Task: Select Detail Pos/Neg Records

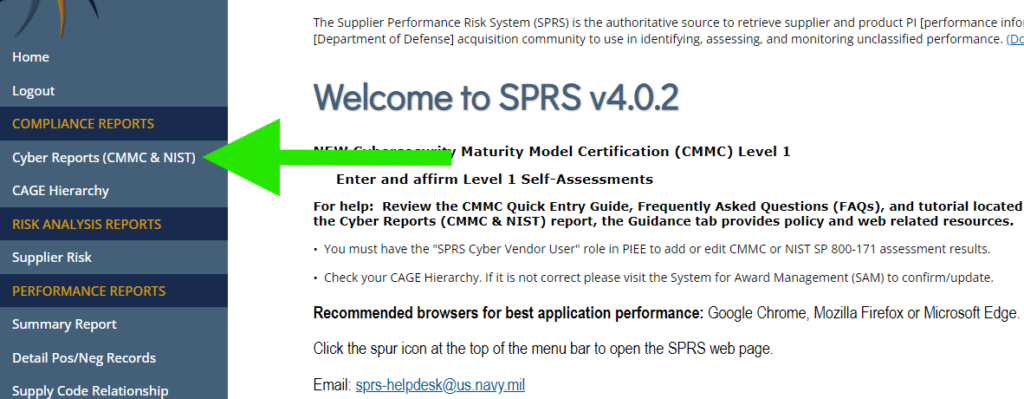Action: [84, 358]
